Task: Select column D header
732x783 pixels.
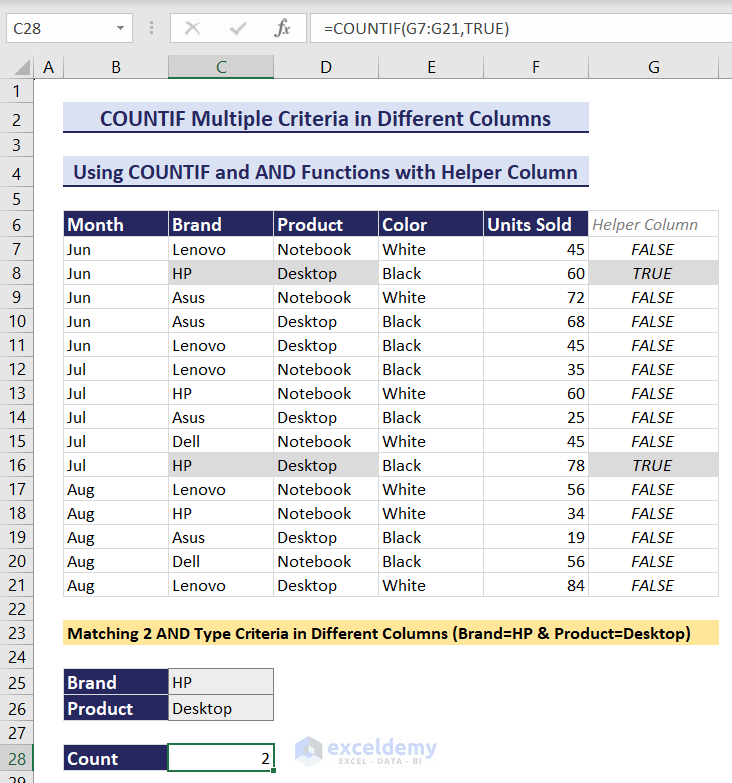Action: click(x=326, y=67)
